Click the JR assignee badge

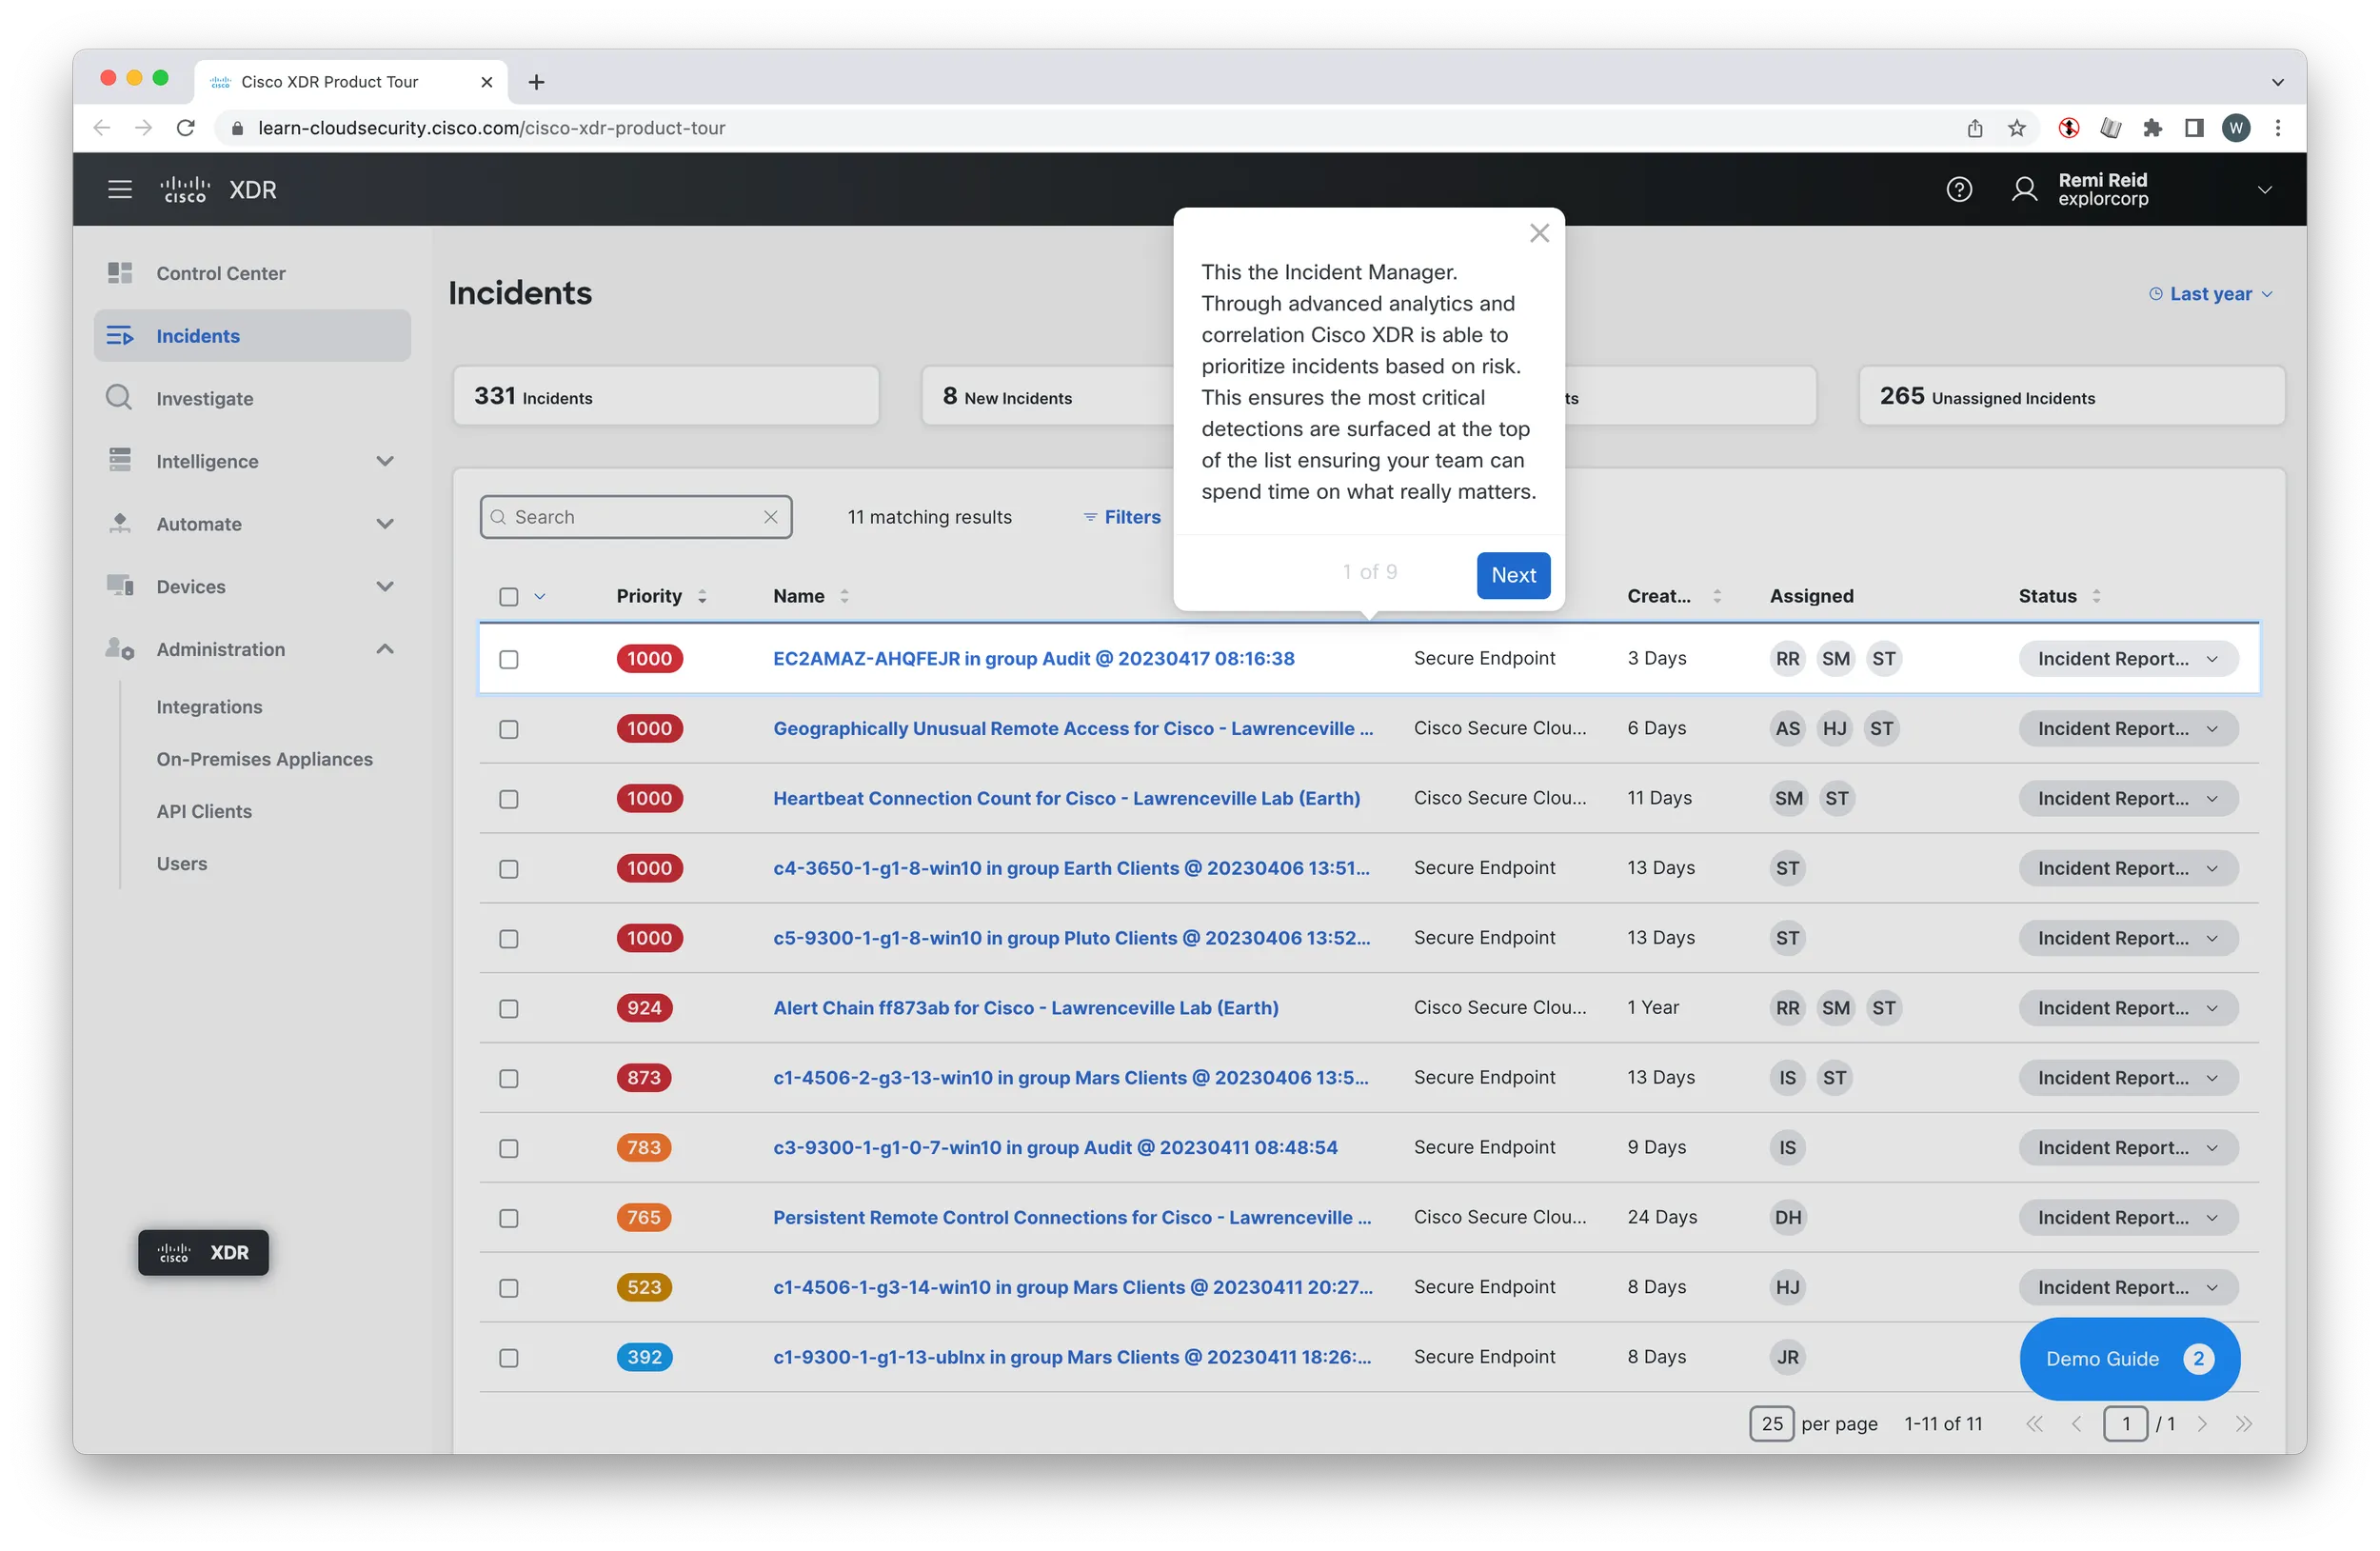(1787, 1358)
